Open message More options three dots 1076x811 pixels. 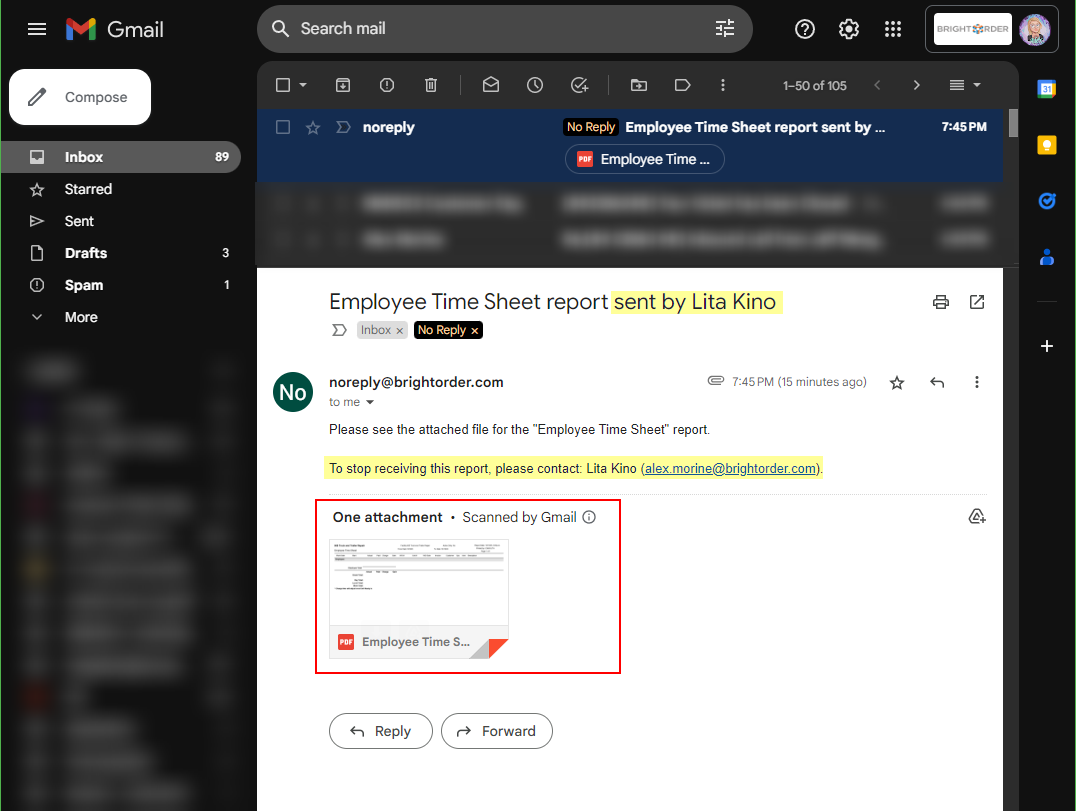976,382
